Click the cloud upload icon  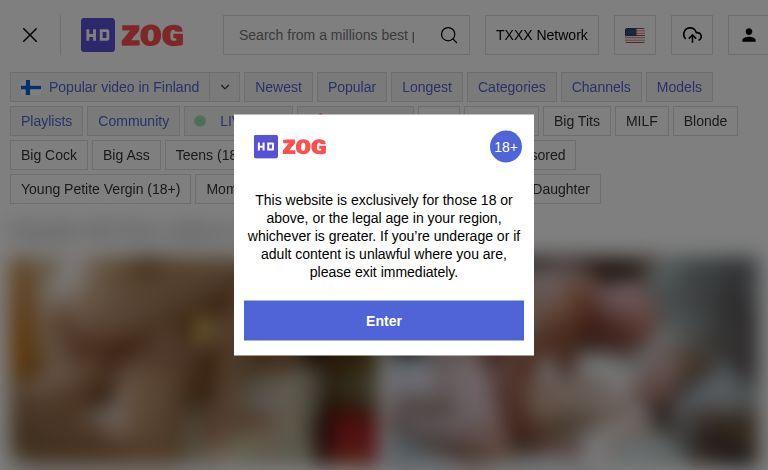692,35
